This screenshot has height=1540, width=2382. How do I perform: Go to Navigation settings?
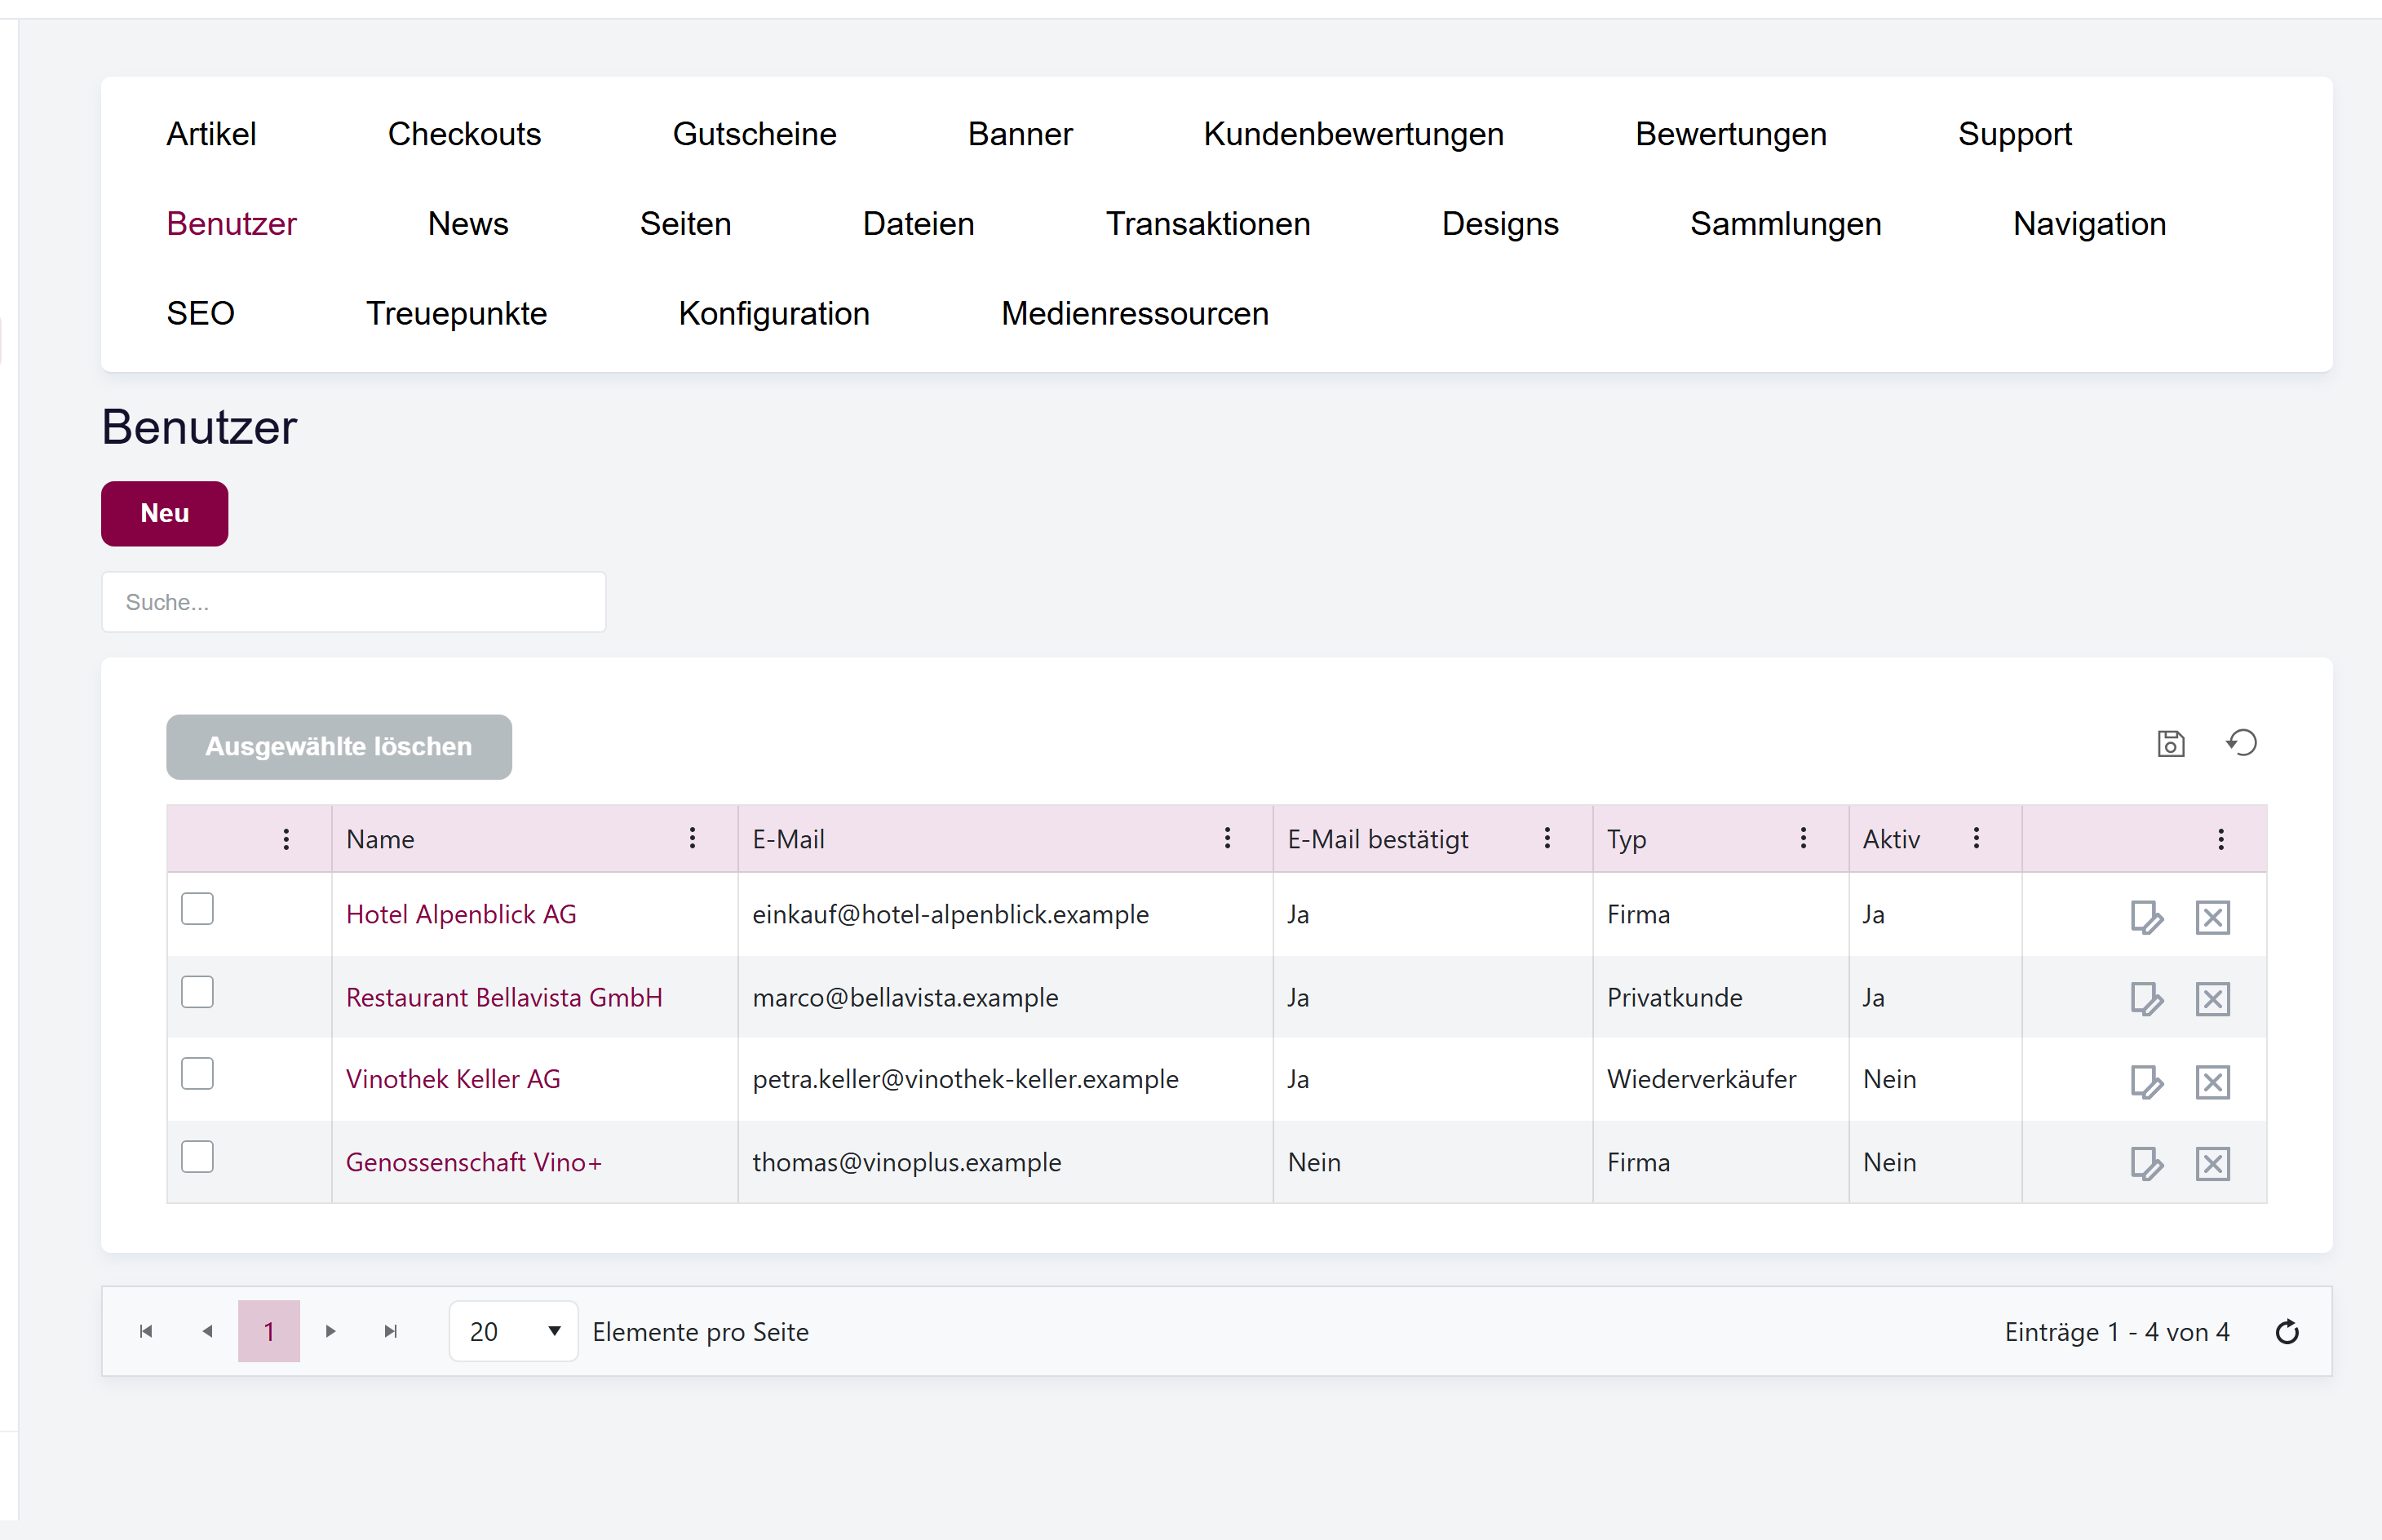click(x=2089, y=224)
